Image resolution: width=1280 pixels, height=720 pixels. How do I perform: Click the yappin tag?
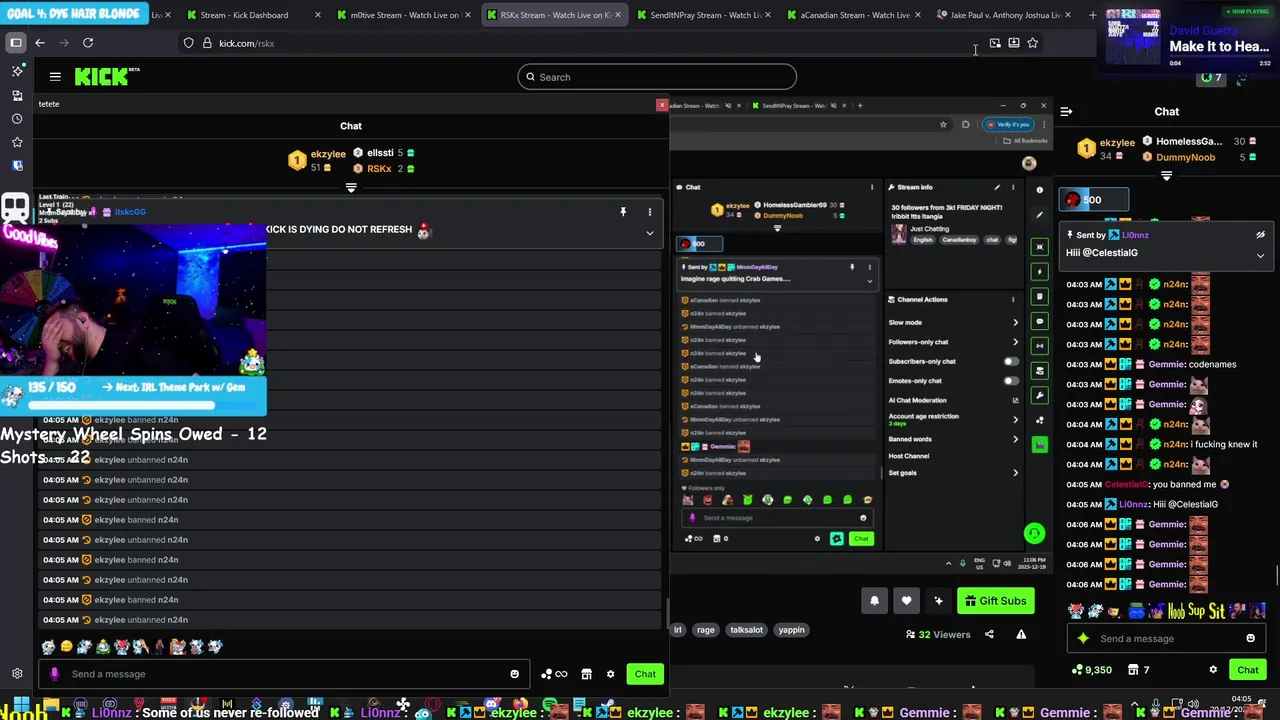tap(791, 630)
